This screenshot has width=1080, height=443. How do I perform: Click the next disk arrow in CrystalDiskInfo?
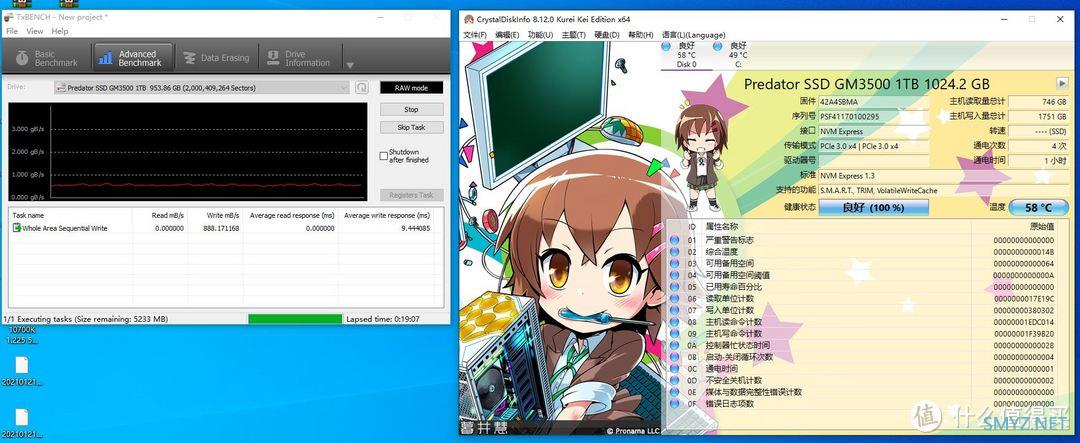click(x=1061, y=83)
